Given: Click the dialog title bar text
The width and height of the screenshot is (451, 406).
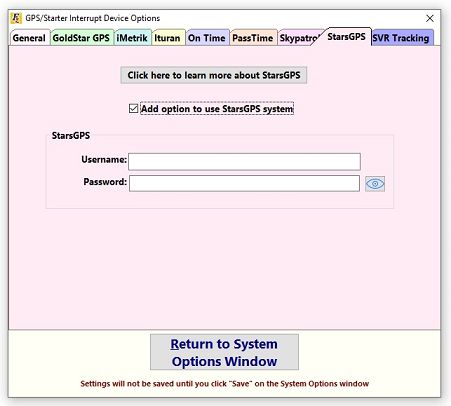Looking at the screenshot, I should coord(93,18).
